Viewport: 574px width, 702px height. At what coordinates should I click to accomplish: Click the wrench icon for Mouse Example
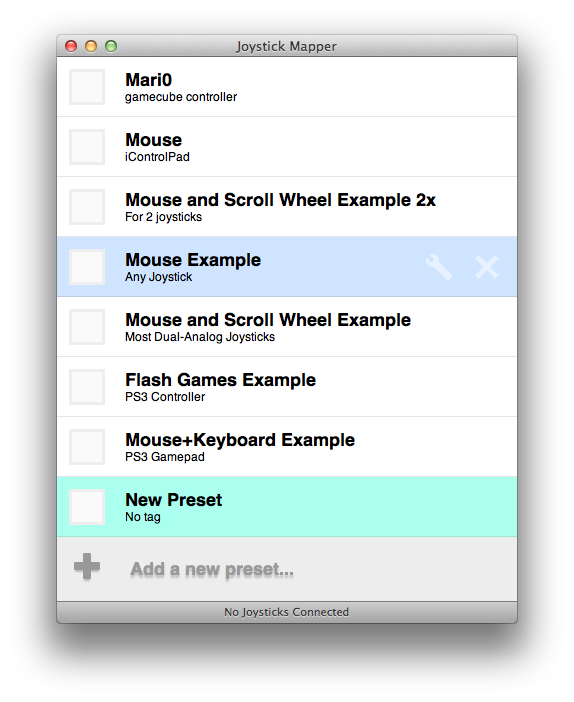(x=438, y=267)
